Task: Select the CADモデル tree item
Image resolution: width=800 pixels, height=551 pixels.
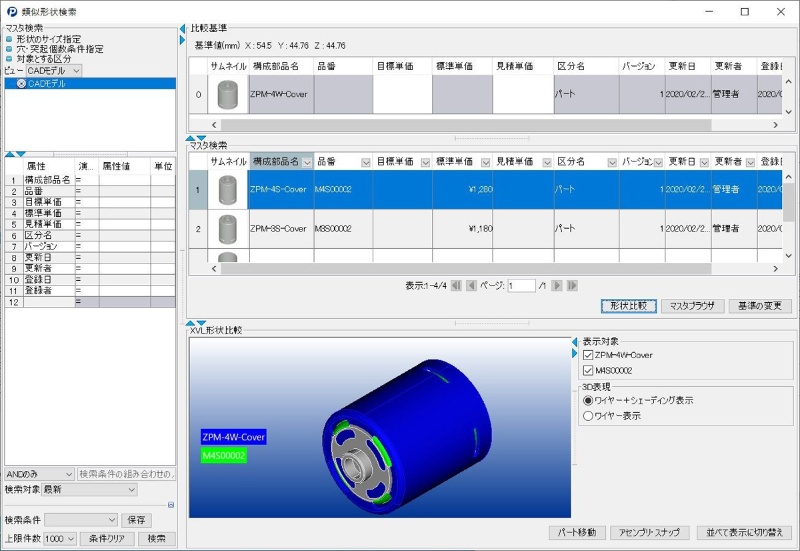Action: (46, 84)
